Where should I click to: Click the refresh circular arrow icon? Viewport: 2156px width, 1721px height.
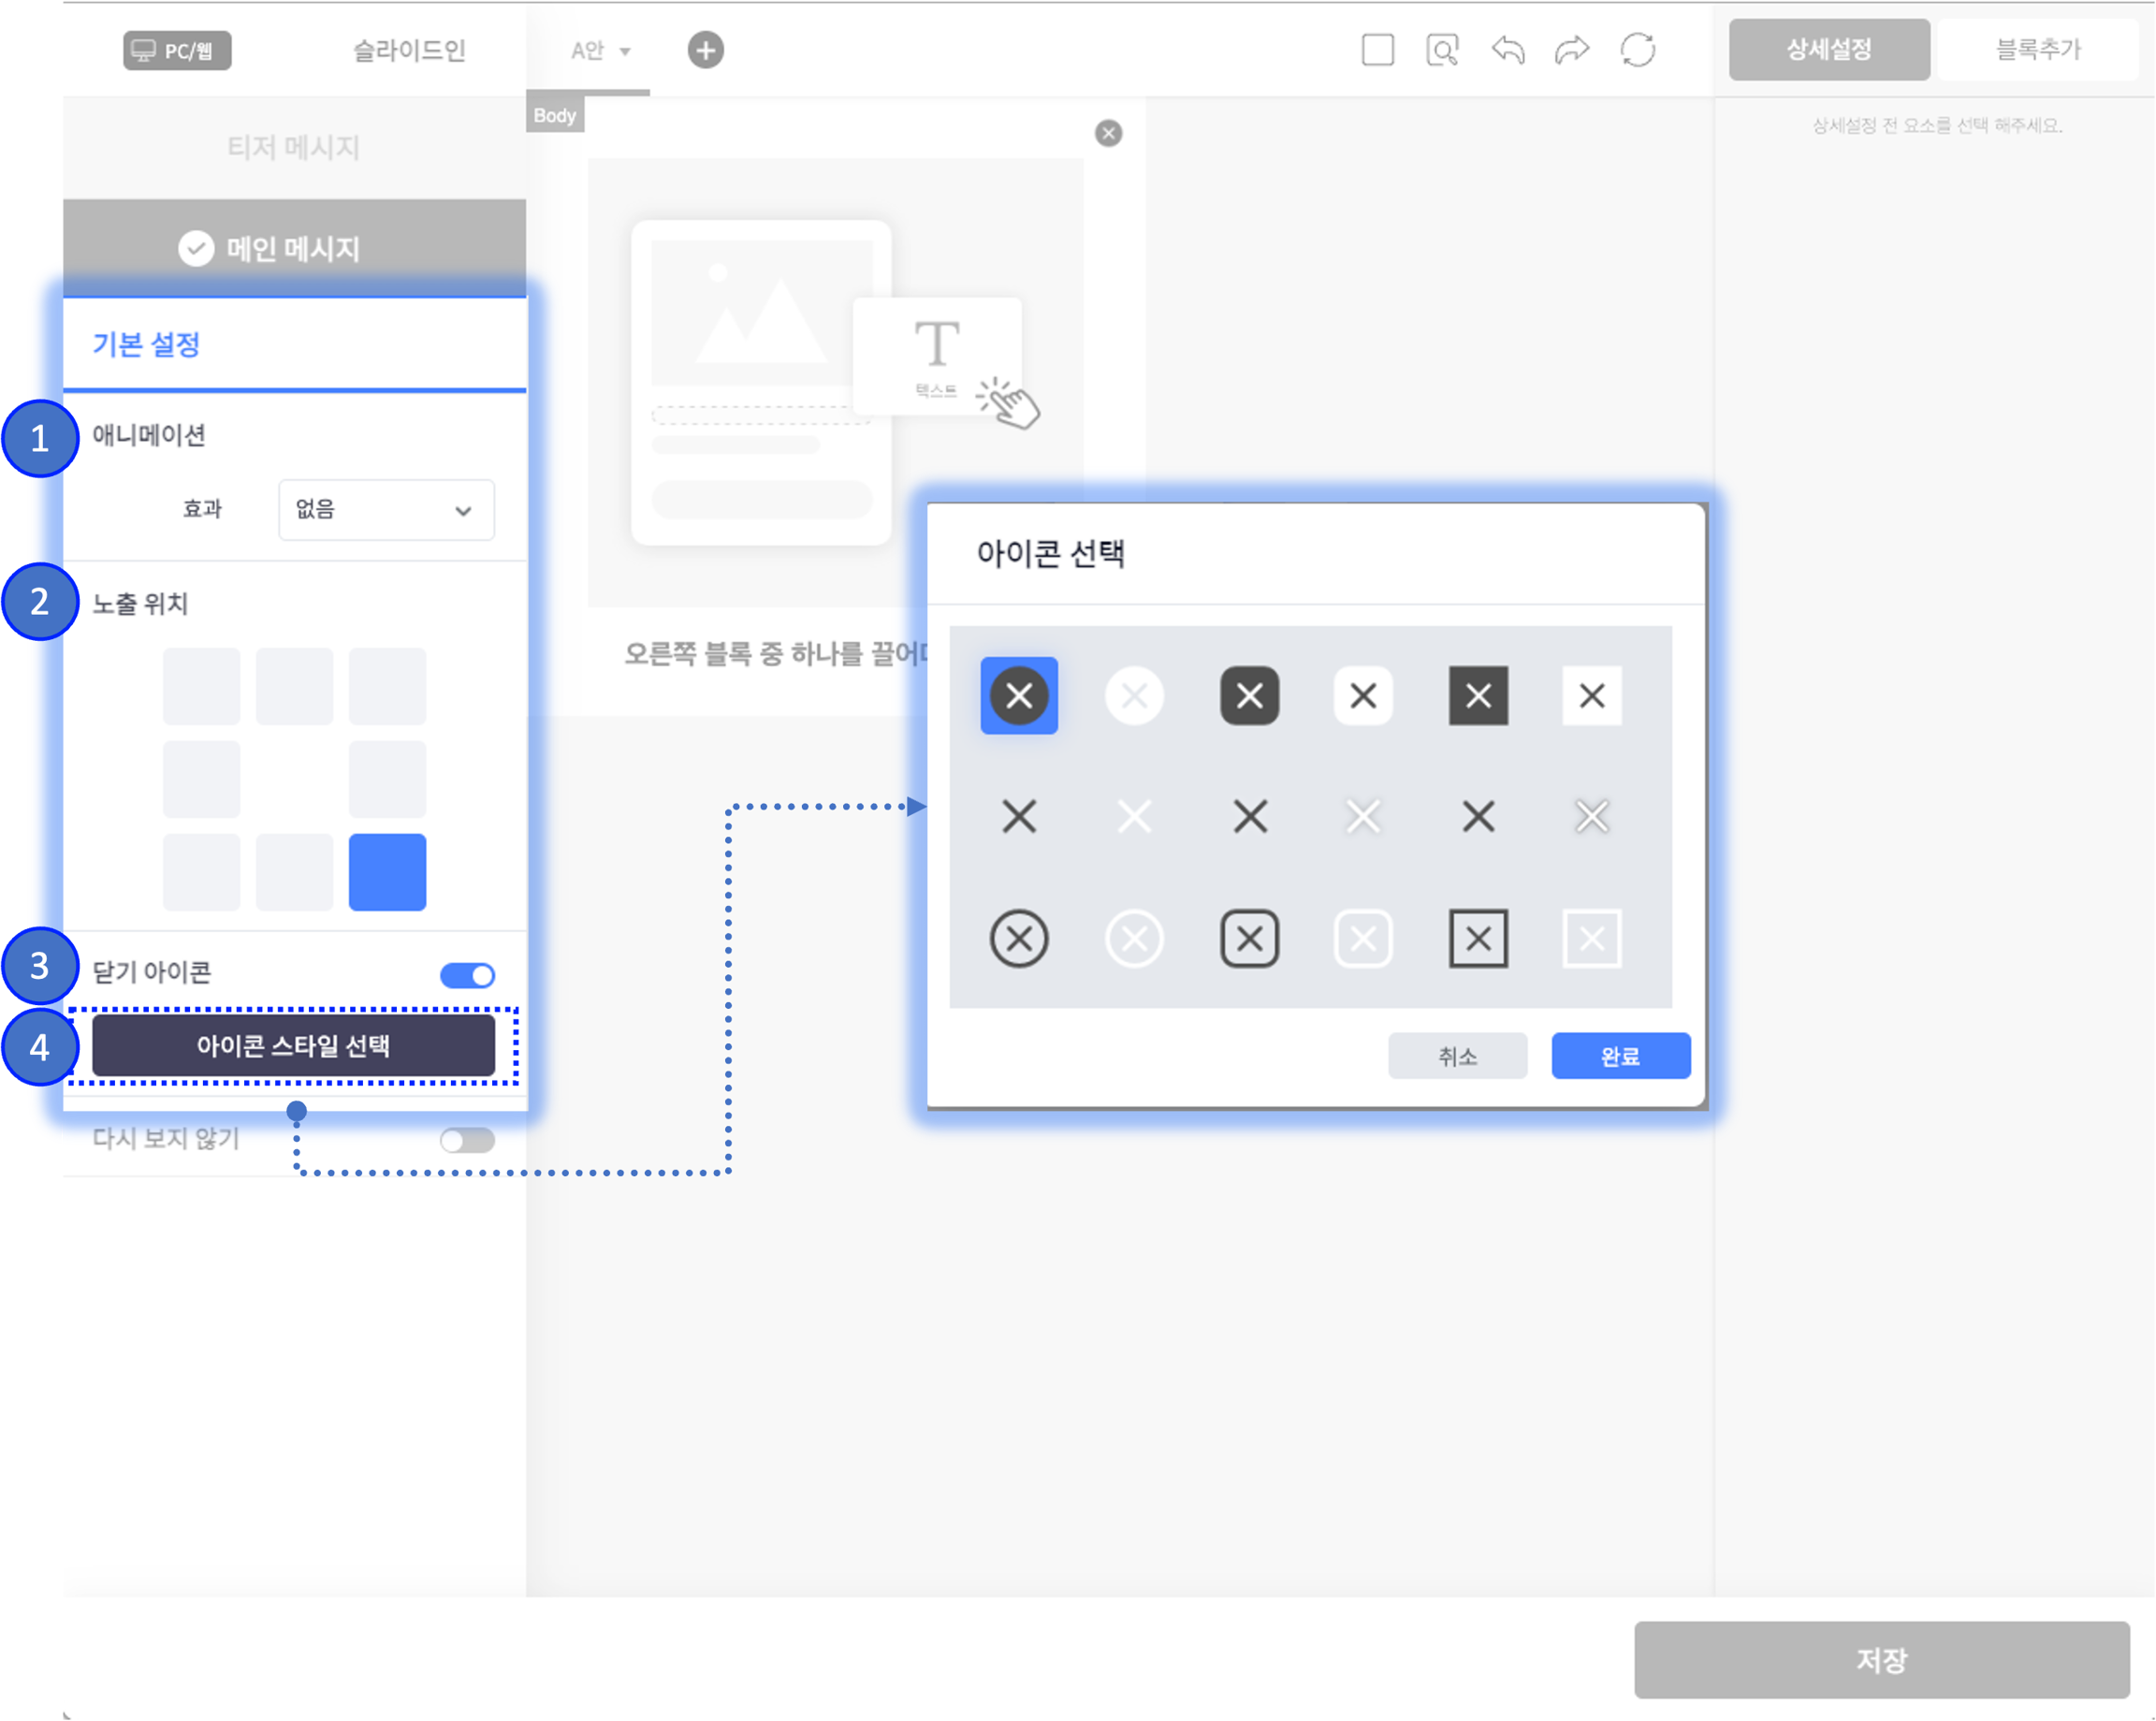click(x=1637, y=50)
